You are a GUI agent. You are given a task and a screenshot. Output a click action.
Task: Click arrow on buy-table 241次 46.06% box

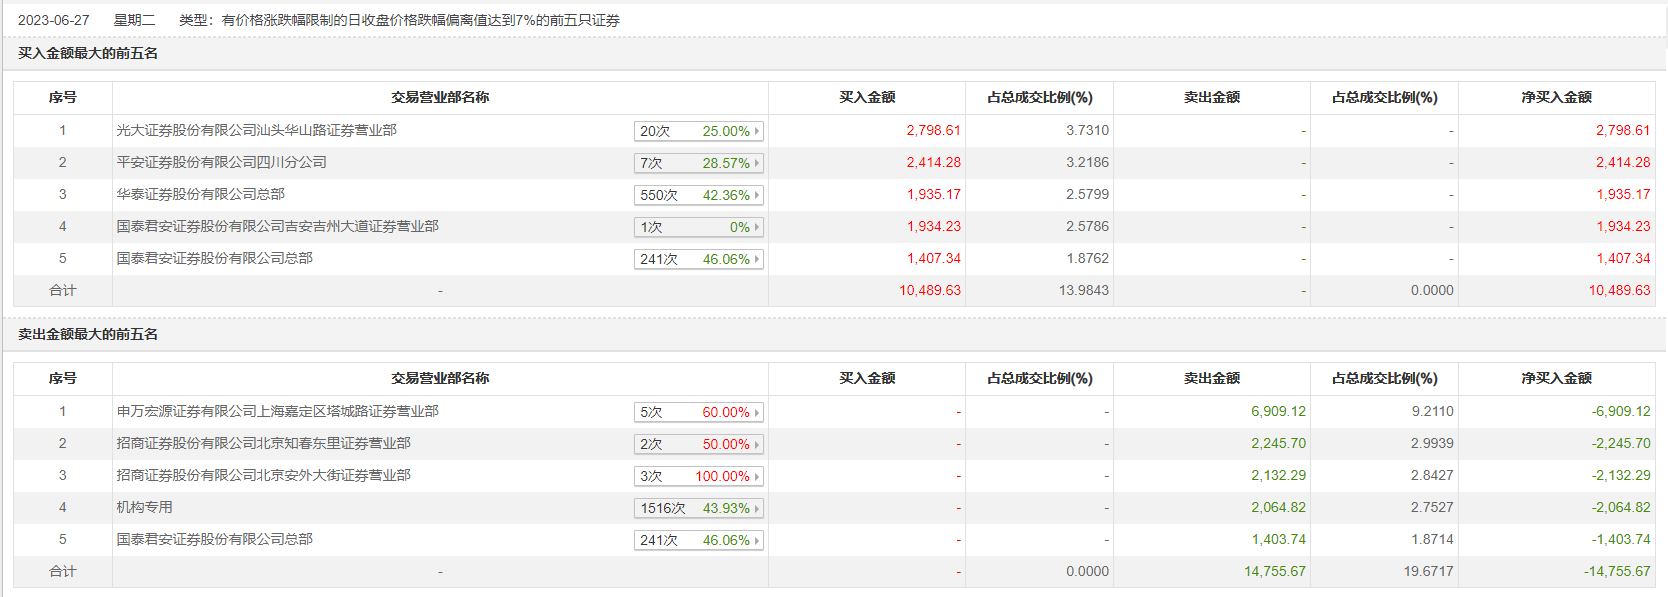[757, 259]
